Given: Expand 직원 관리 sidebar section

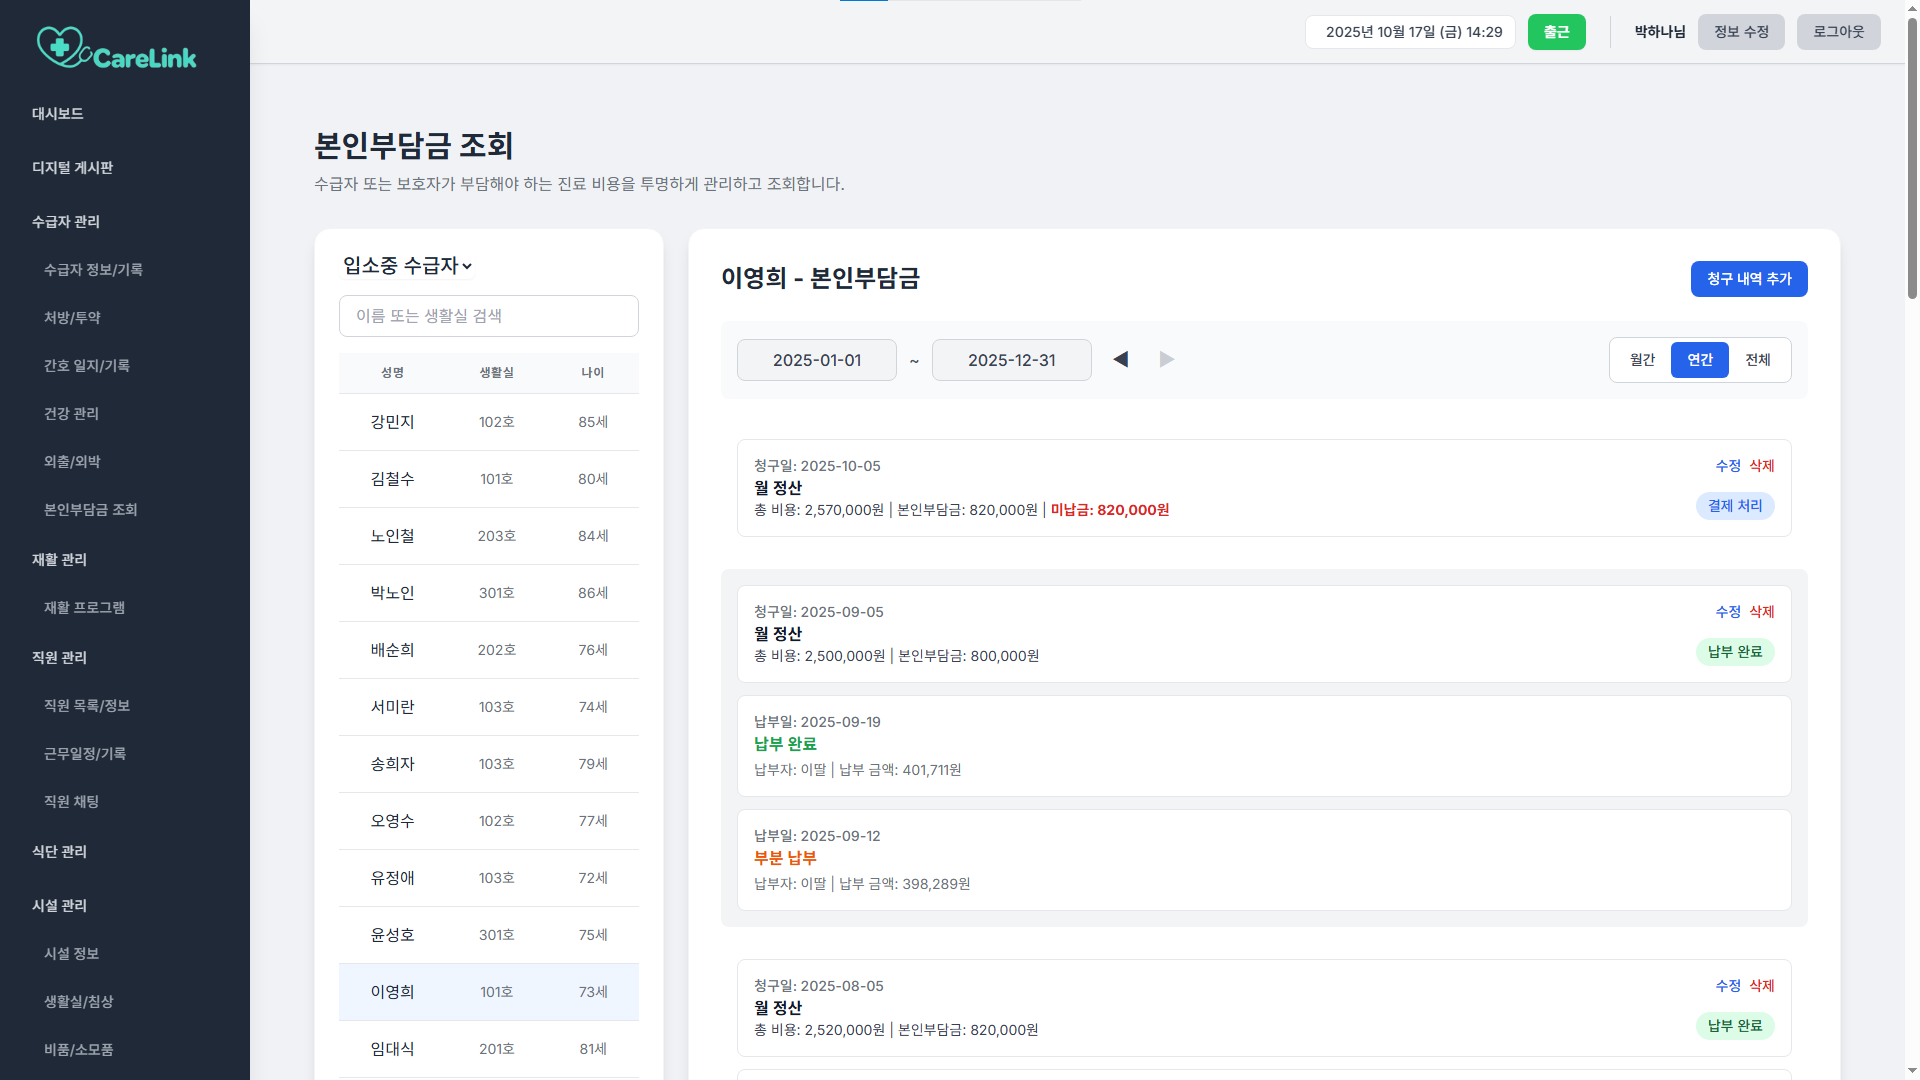Looking at the screenshot, I should 59,658.
